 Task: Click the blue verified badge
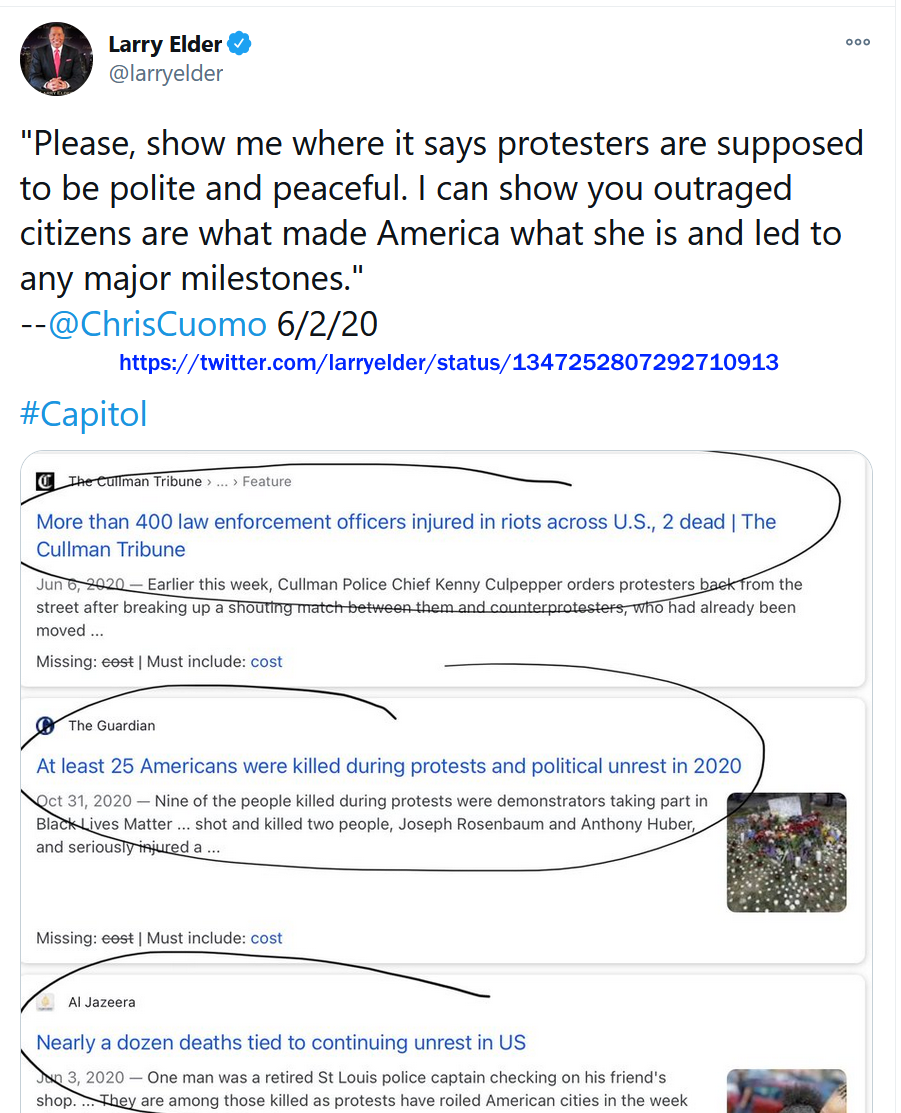(240, 44)
